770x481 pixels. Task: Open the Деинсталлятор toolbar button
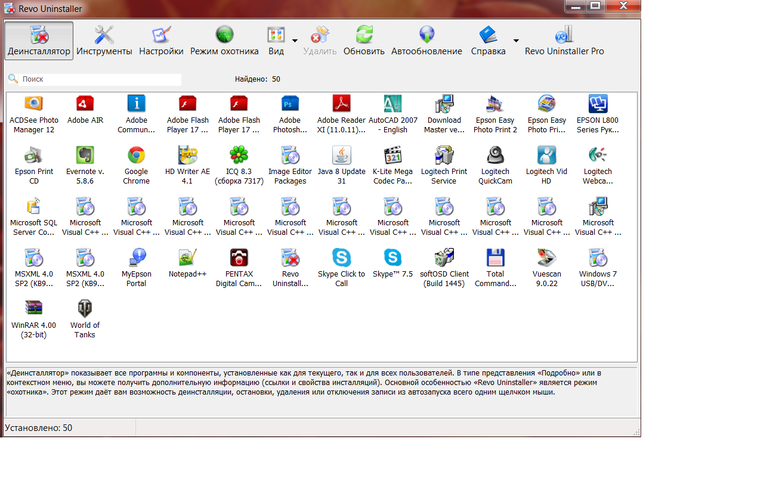point(39,41)
